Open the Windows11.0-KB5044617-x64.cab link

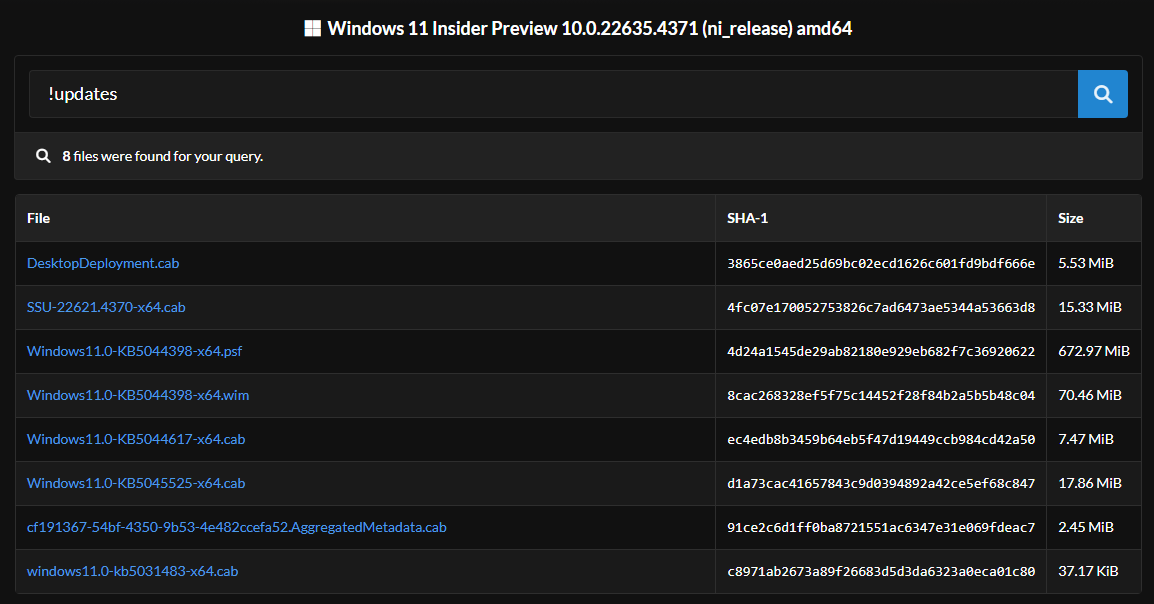point(136,439)
